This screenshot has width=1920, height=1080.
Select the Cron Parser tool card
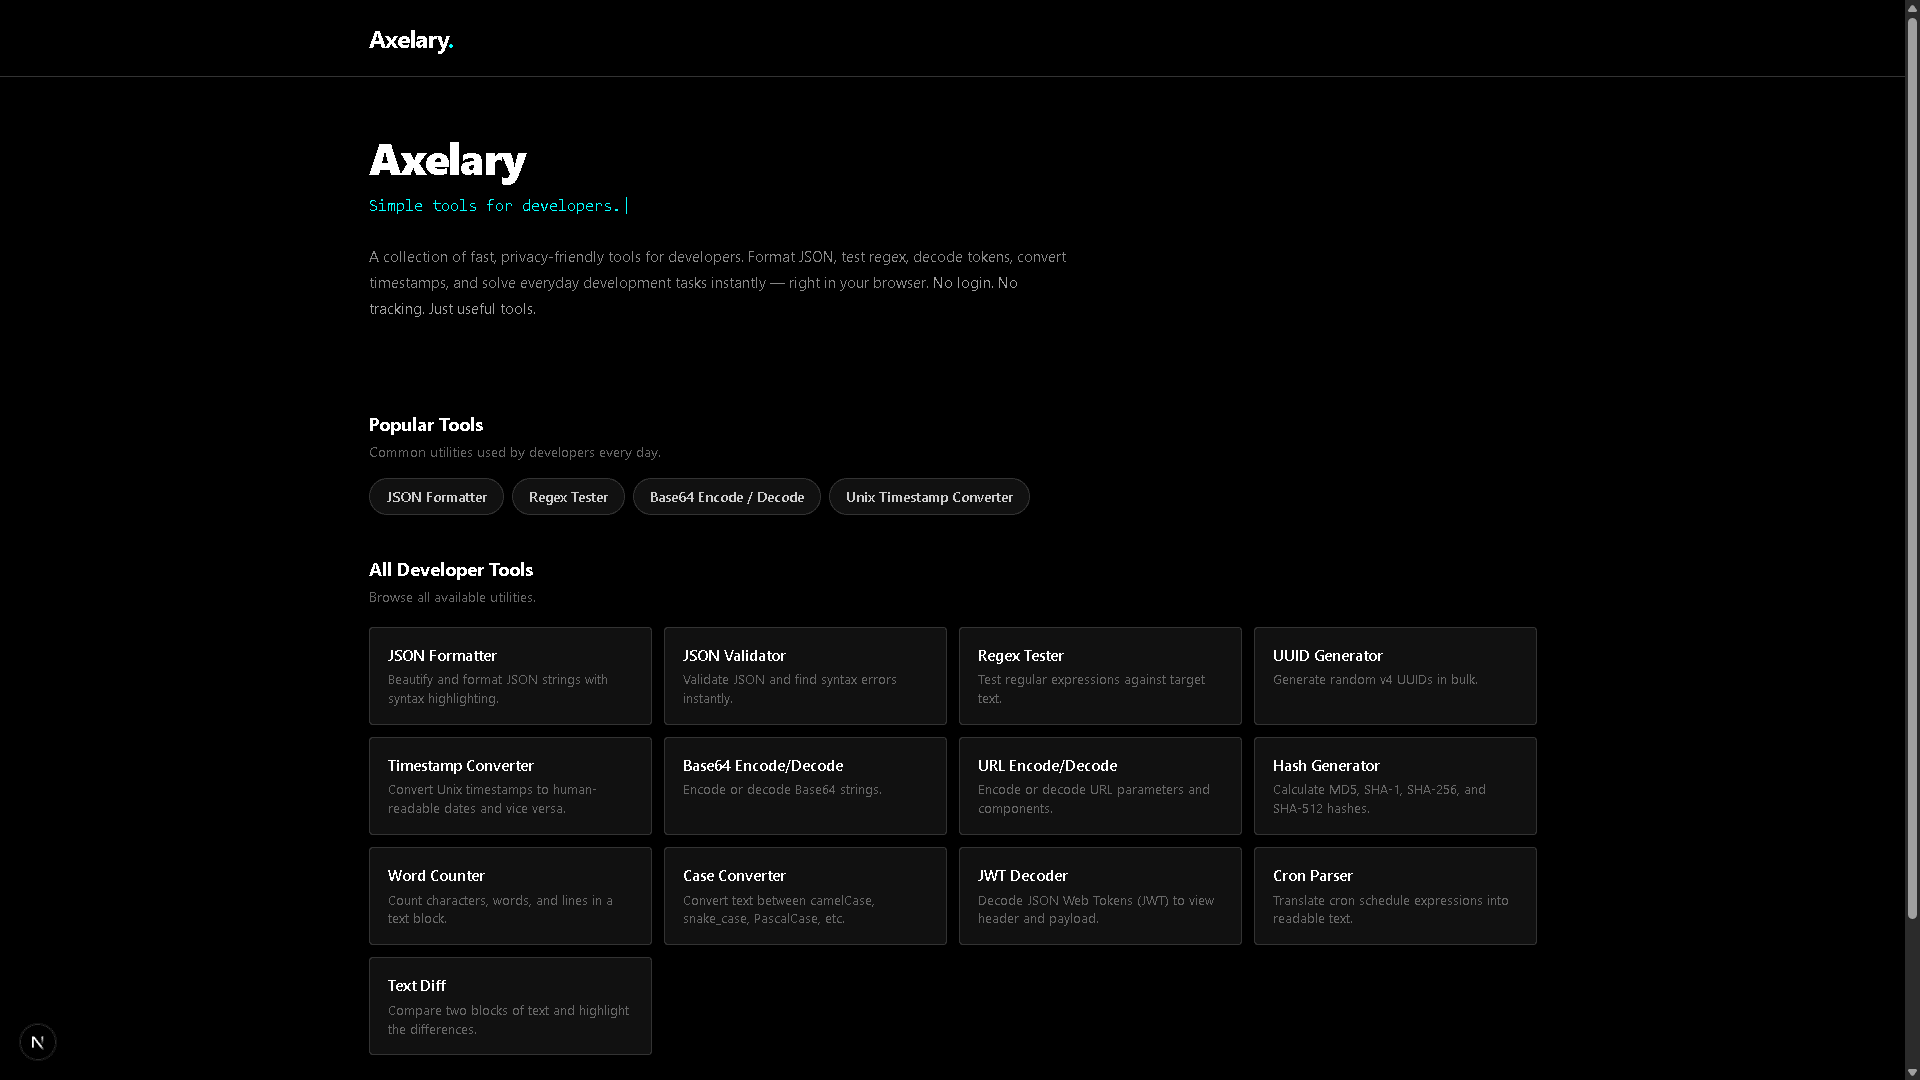(x=1394, y=895)
